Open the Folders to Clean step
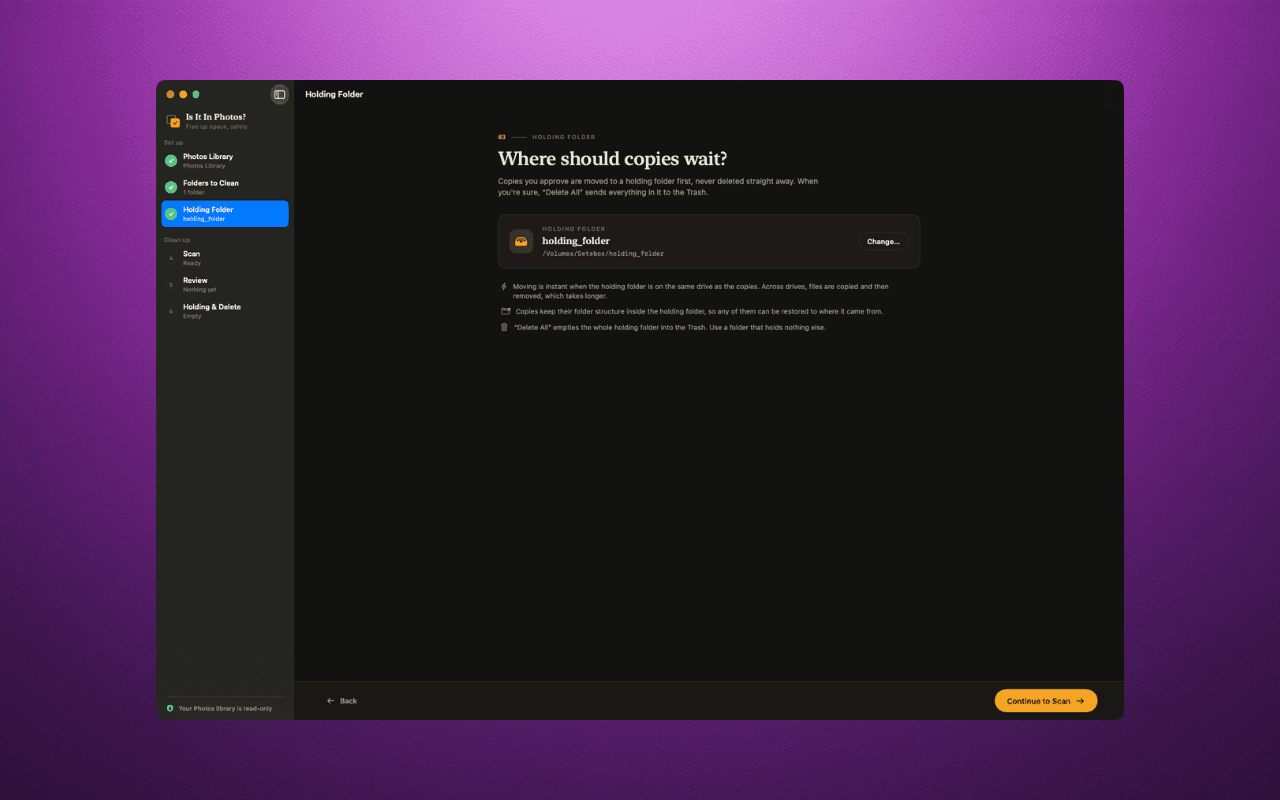Image resolution: width=1280 pixels, height=800 pixels. [225, 187]
